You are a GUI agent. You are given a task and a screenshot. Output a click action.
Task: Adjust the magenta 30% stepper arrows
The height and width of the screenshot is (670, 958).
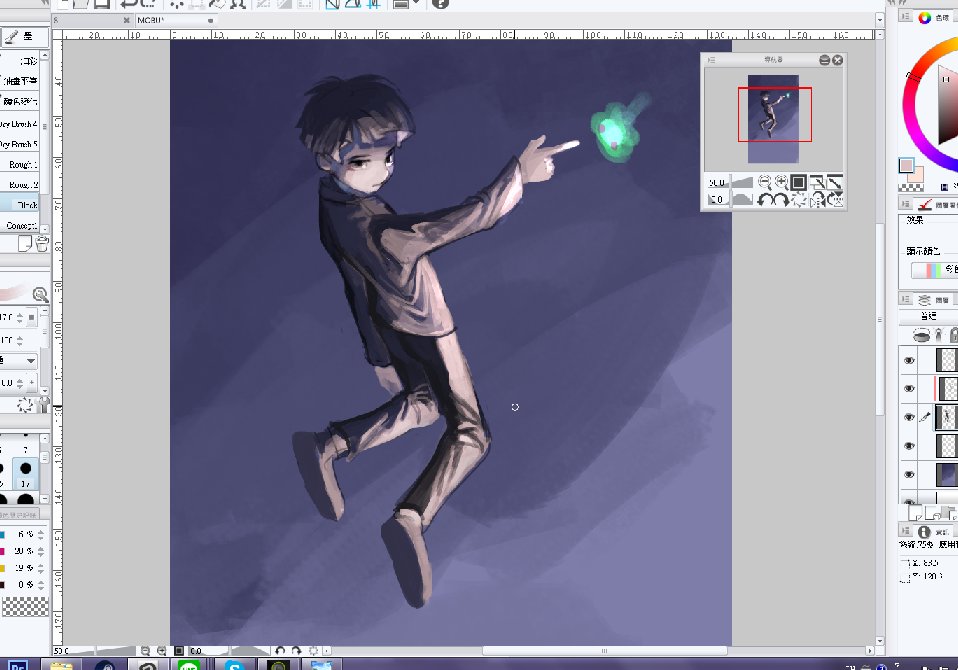(x=41, y=552)
